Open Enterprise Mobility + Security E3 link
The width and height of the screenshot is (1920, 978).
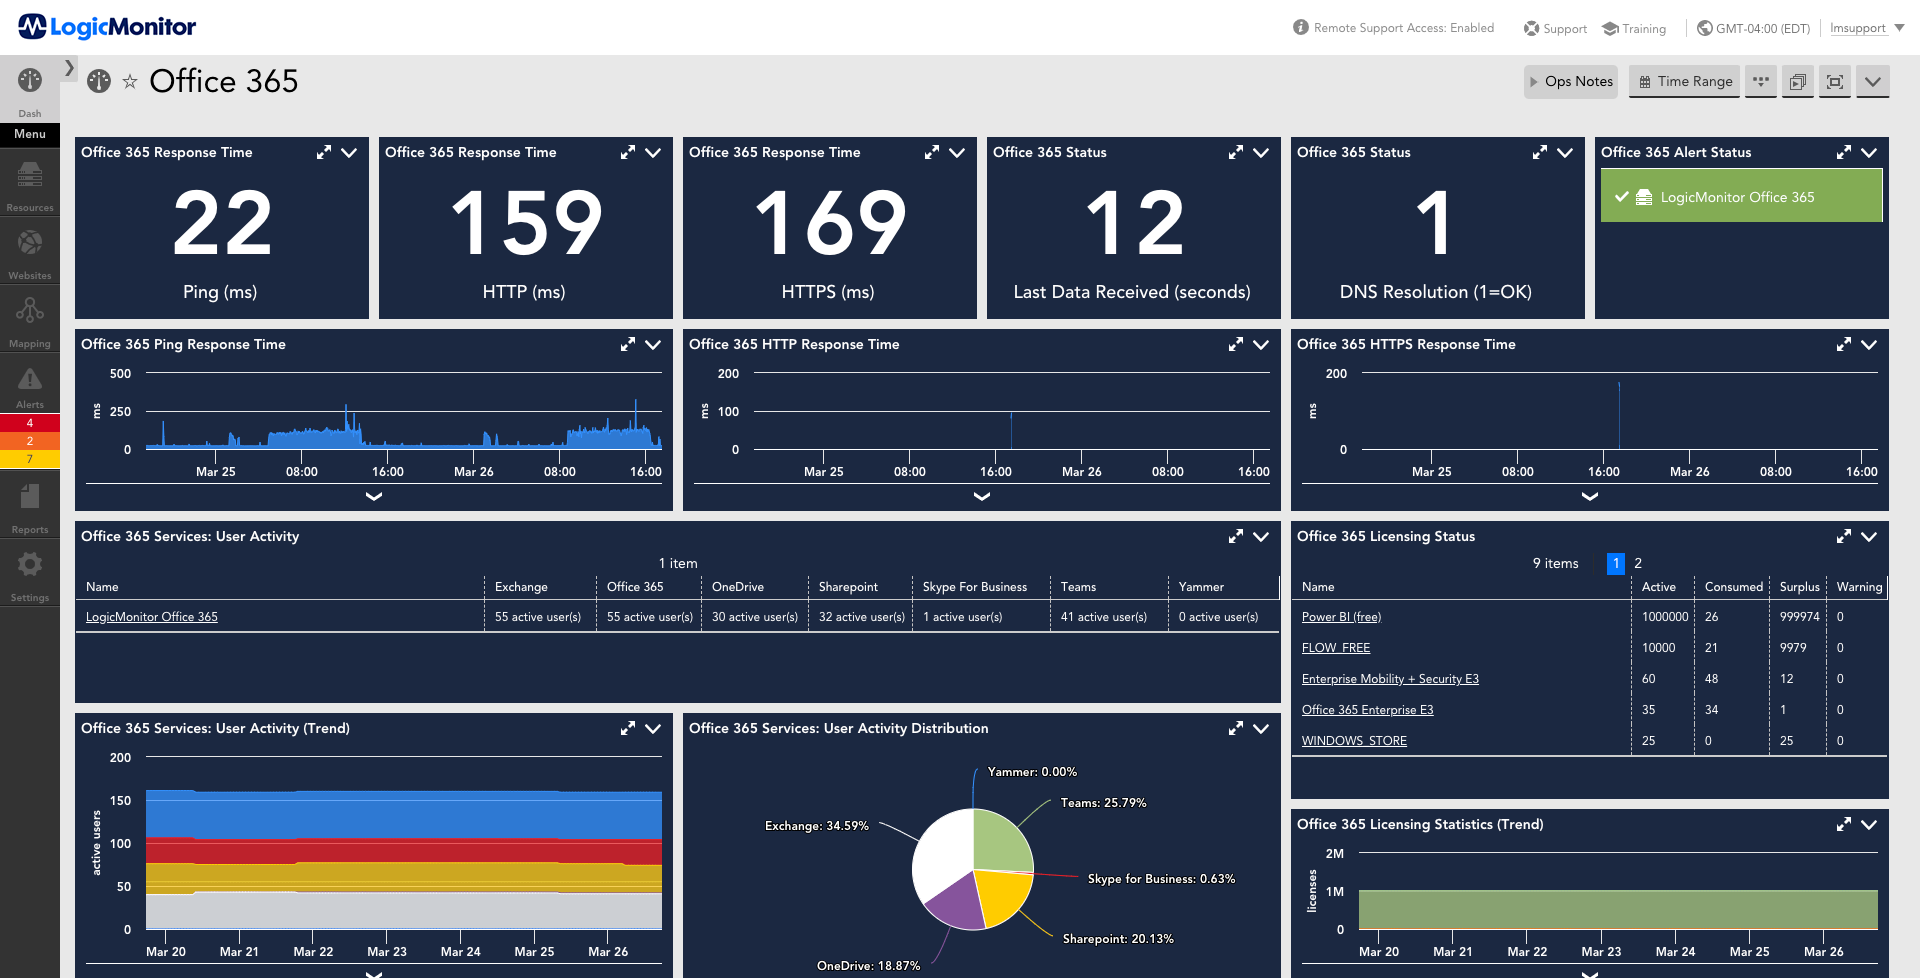point(1390,679)
